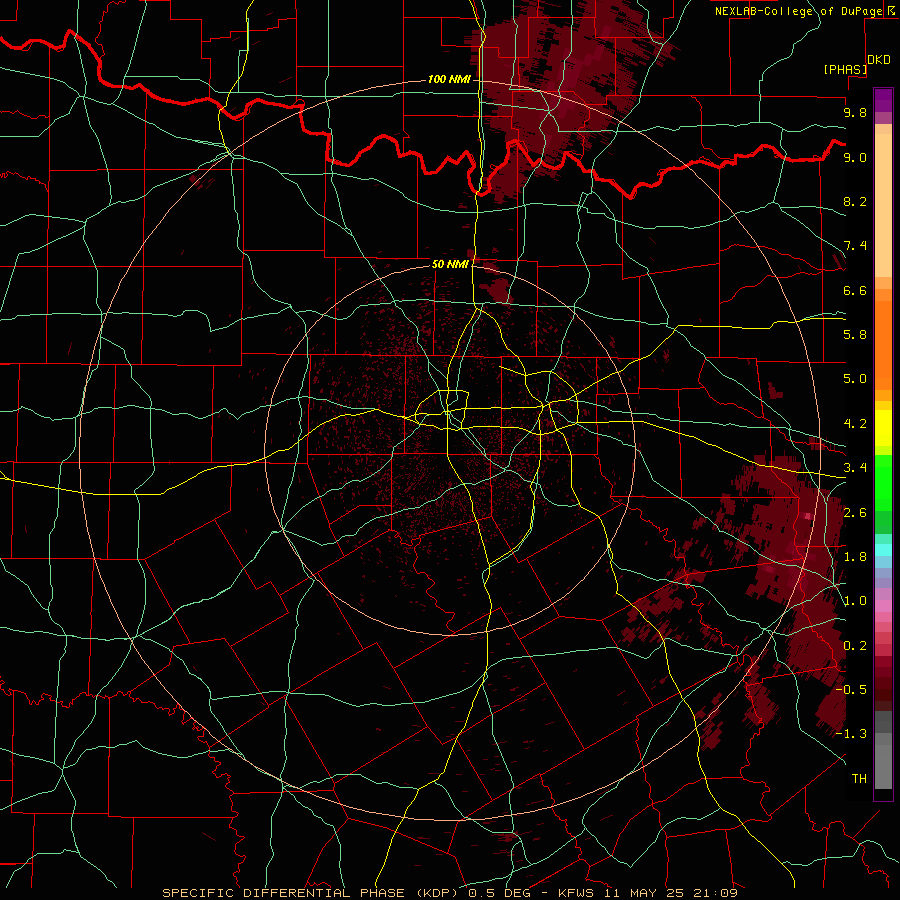Select the 8.2 scale value
Image resolution: width=900 pixels, height=900 pixels.
[855, 201]
